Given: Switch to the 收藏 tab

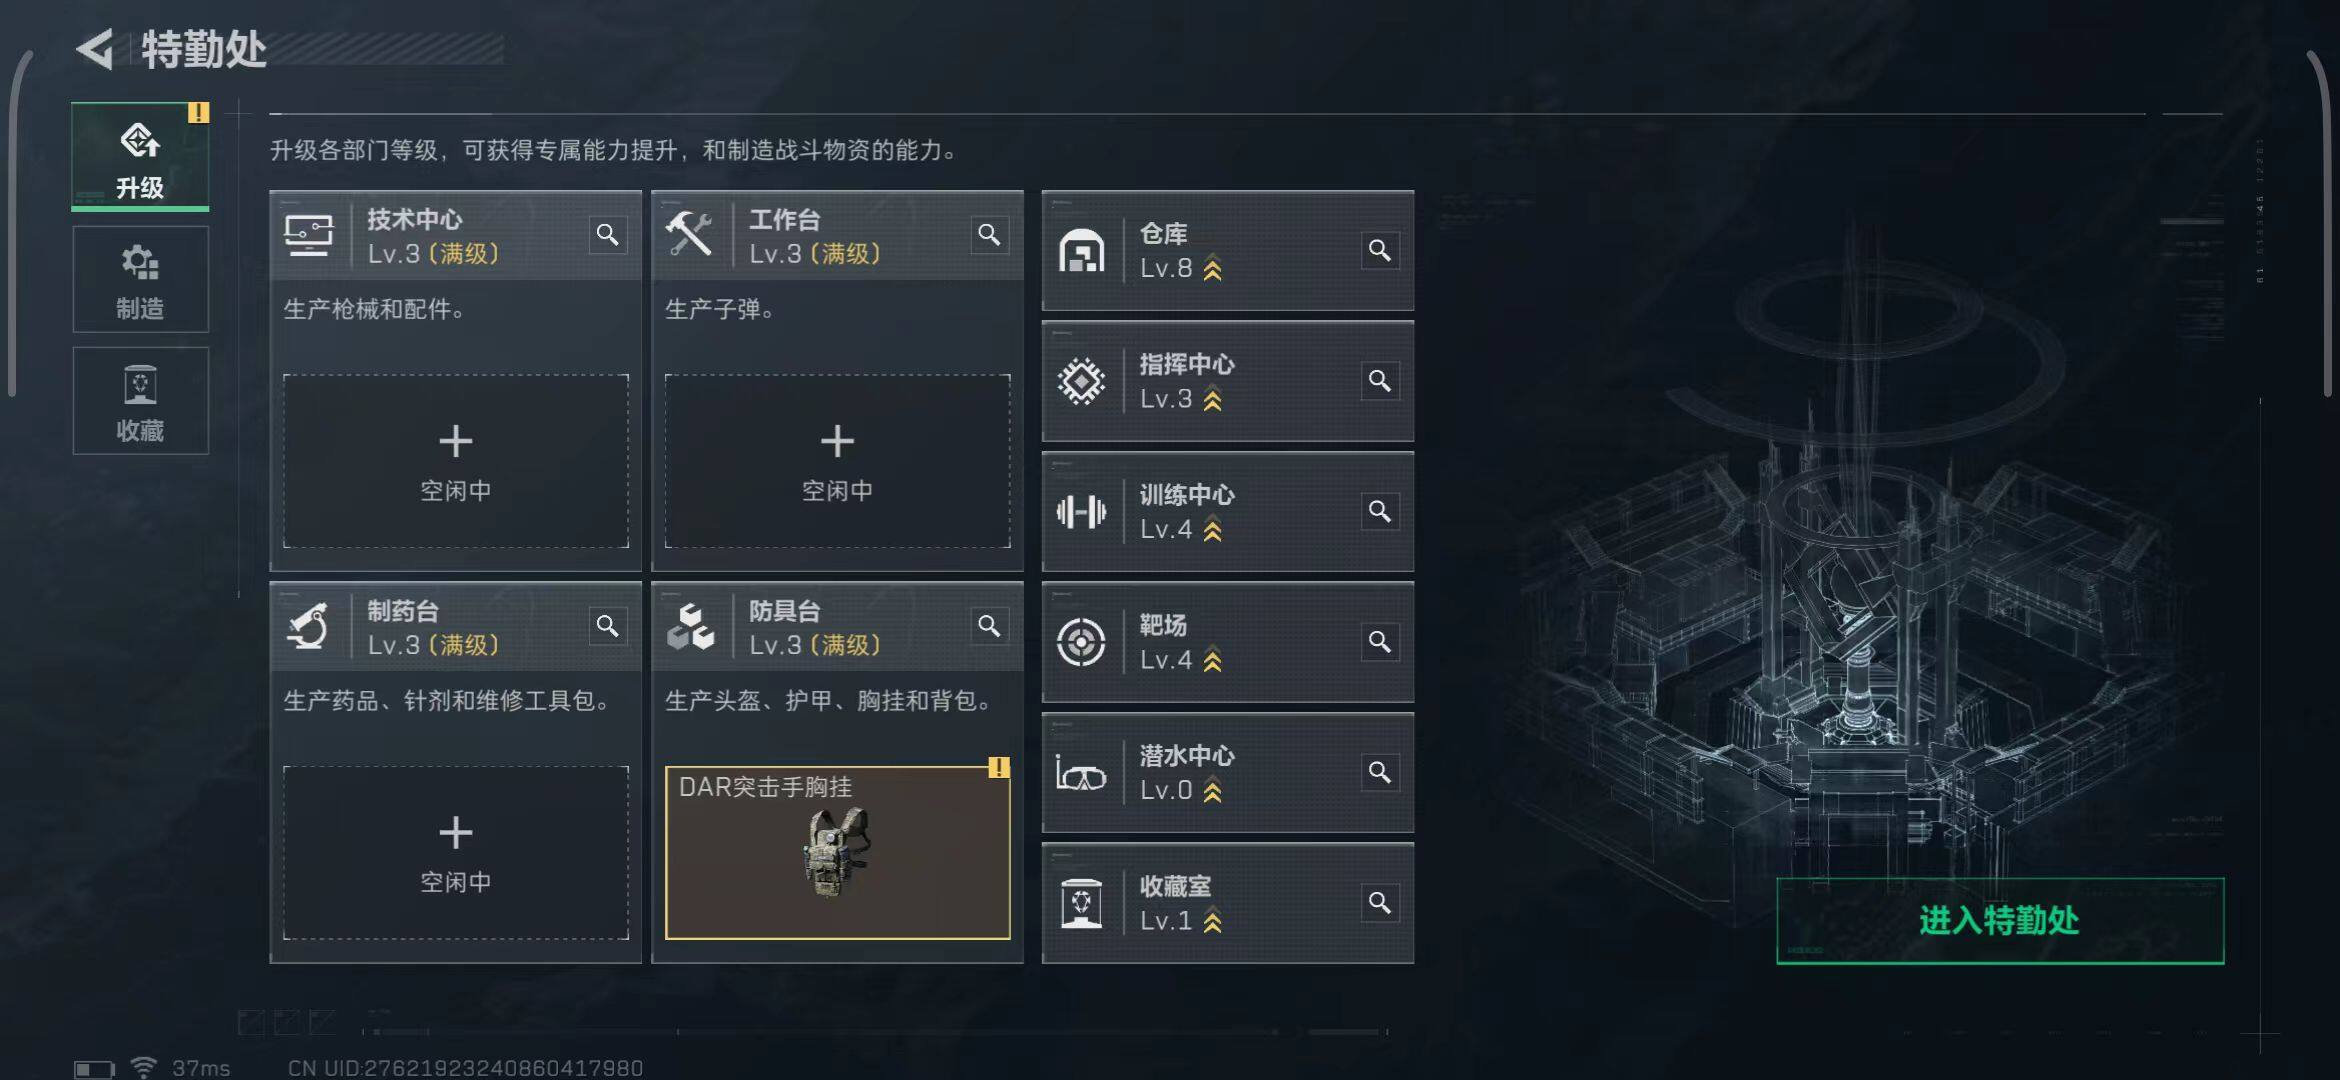Looking at the screenshot, I should [141, 401].
